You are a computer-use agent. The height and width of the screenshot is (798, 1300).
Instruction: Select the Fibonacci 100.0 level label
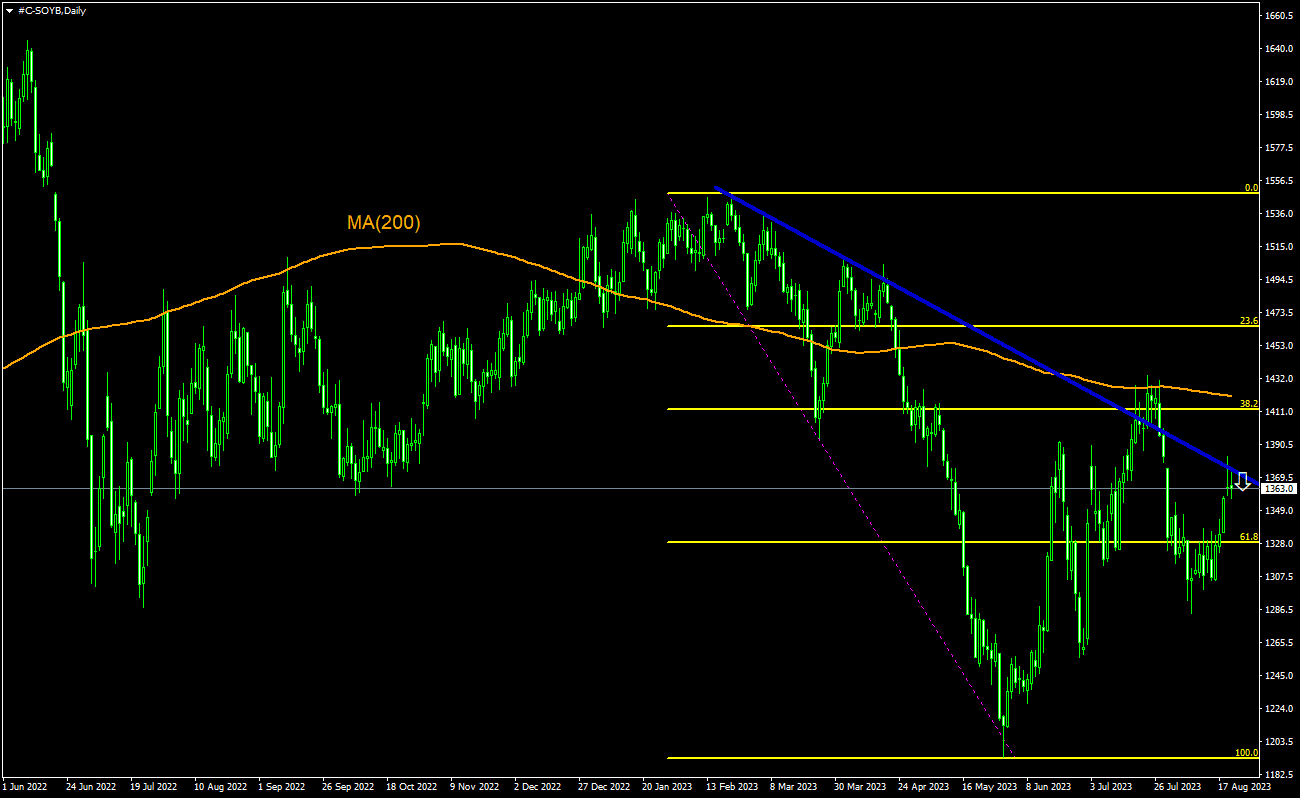pyautogui.click(x=1246, y=753)
